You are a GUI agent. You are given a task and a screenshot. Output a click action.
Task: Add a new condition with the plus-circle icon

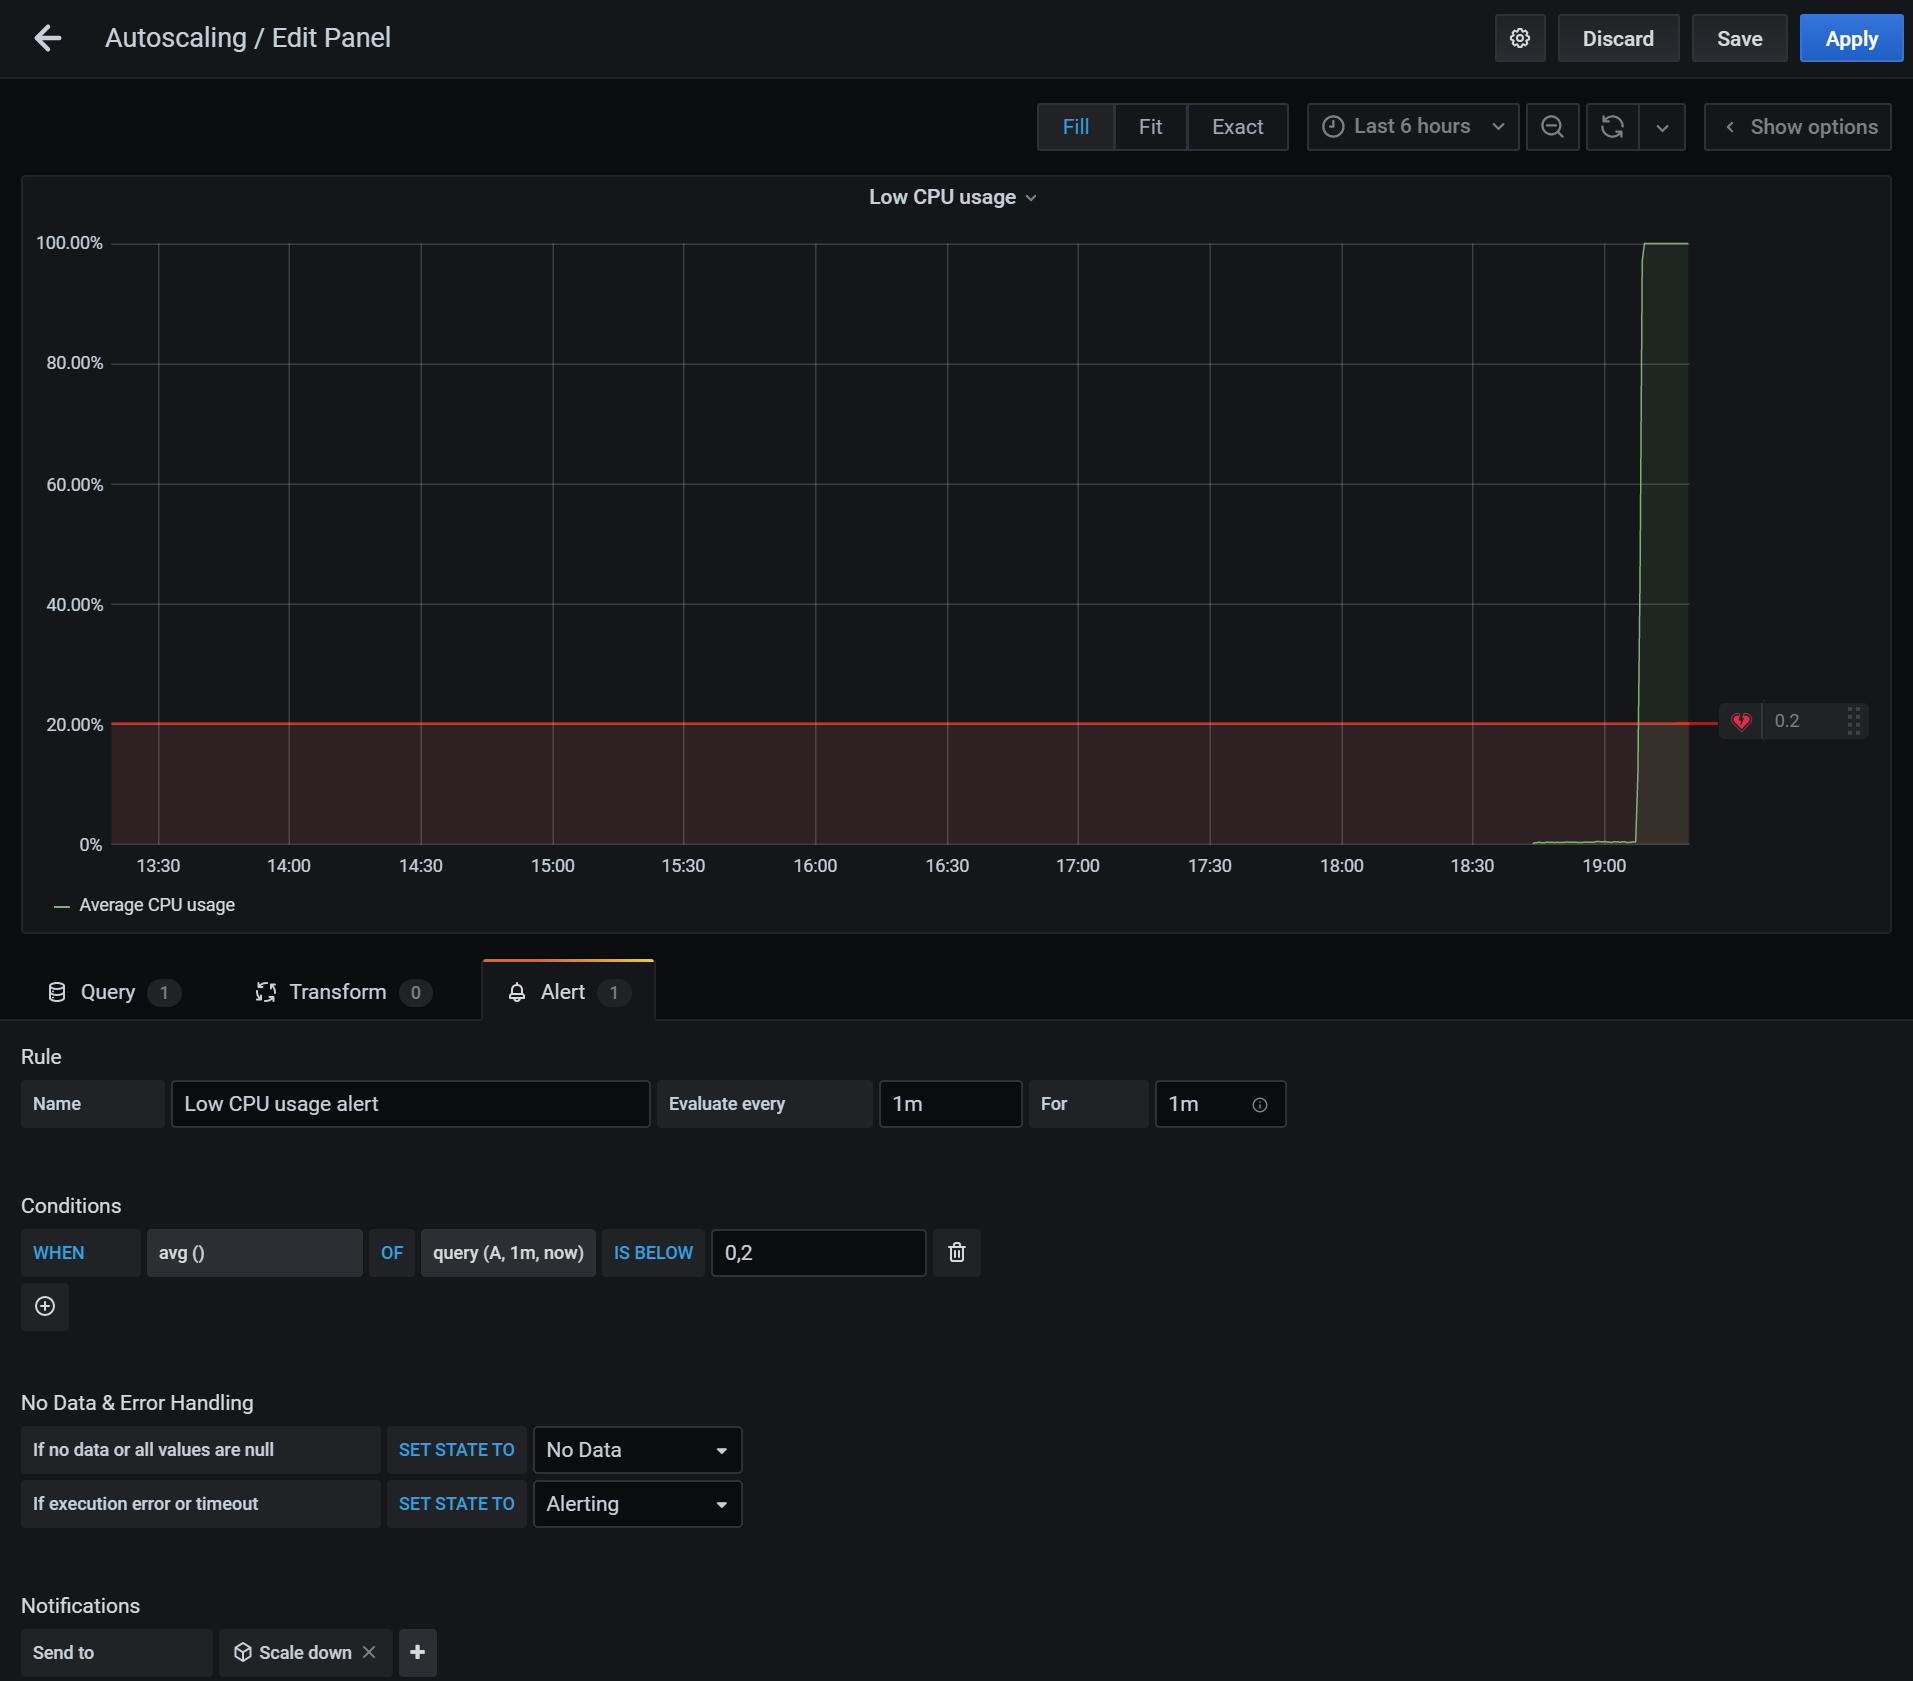(x=45, y=1306)
